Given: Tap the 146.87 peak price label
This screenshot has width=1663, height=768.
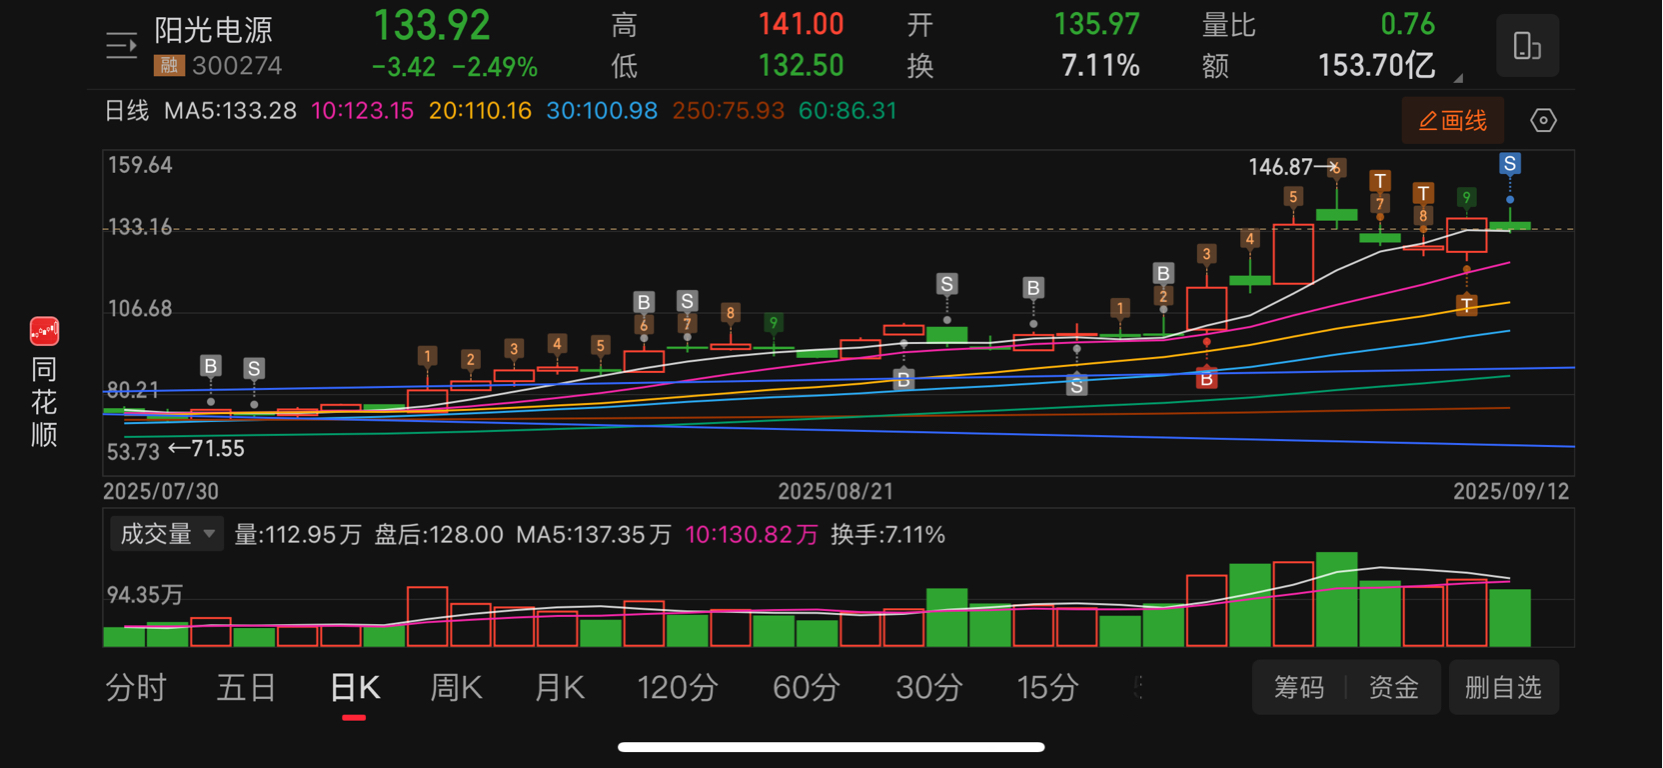Looking at the screenshot, I should tap(1280, 167).
